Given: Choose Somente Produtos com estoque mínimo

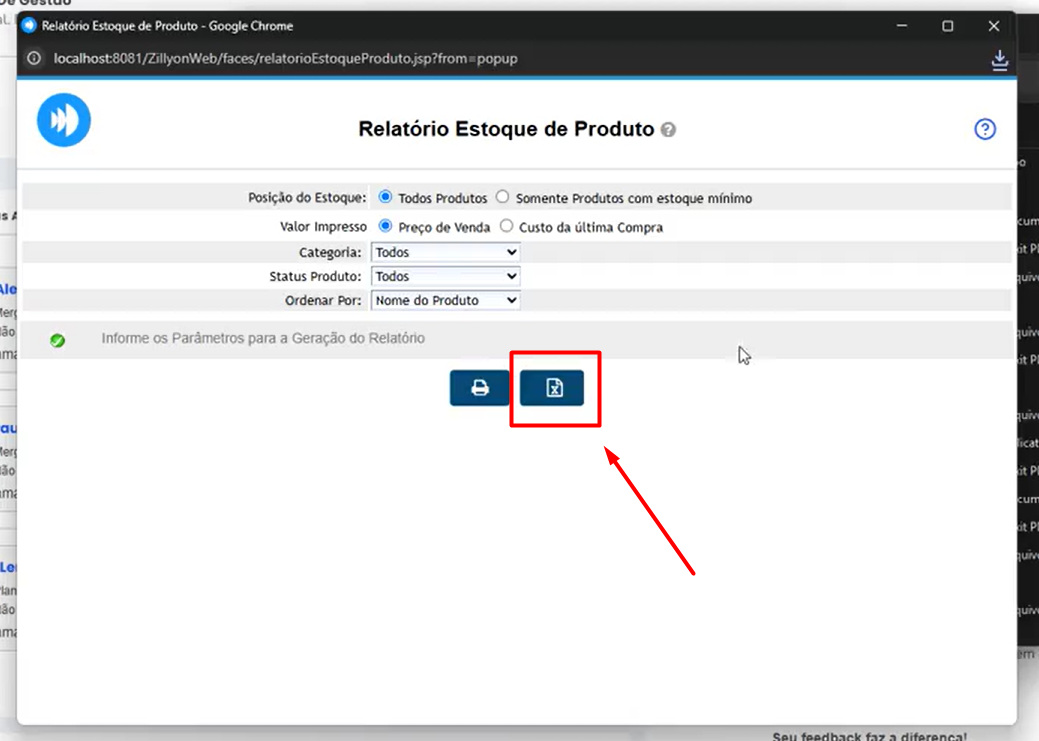Looking at the screenshot, I should [503, 198].
